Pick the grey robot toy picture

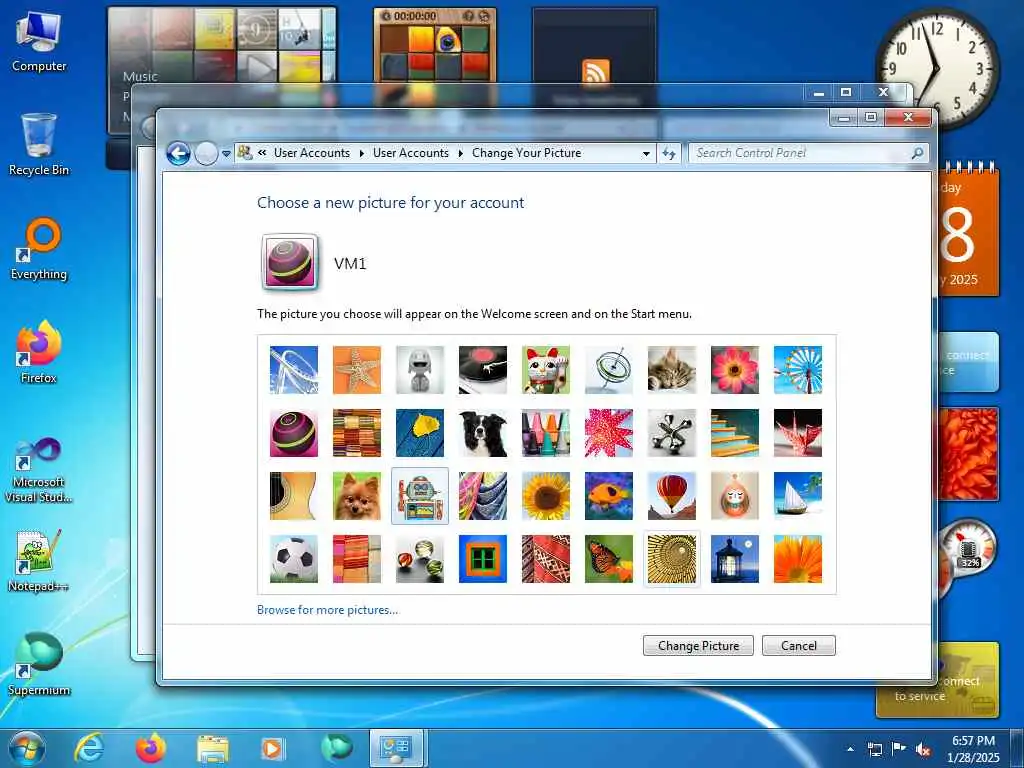click(x=420, y=370)
